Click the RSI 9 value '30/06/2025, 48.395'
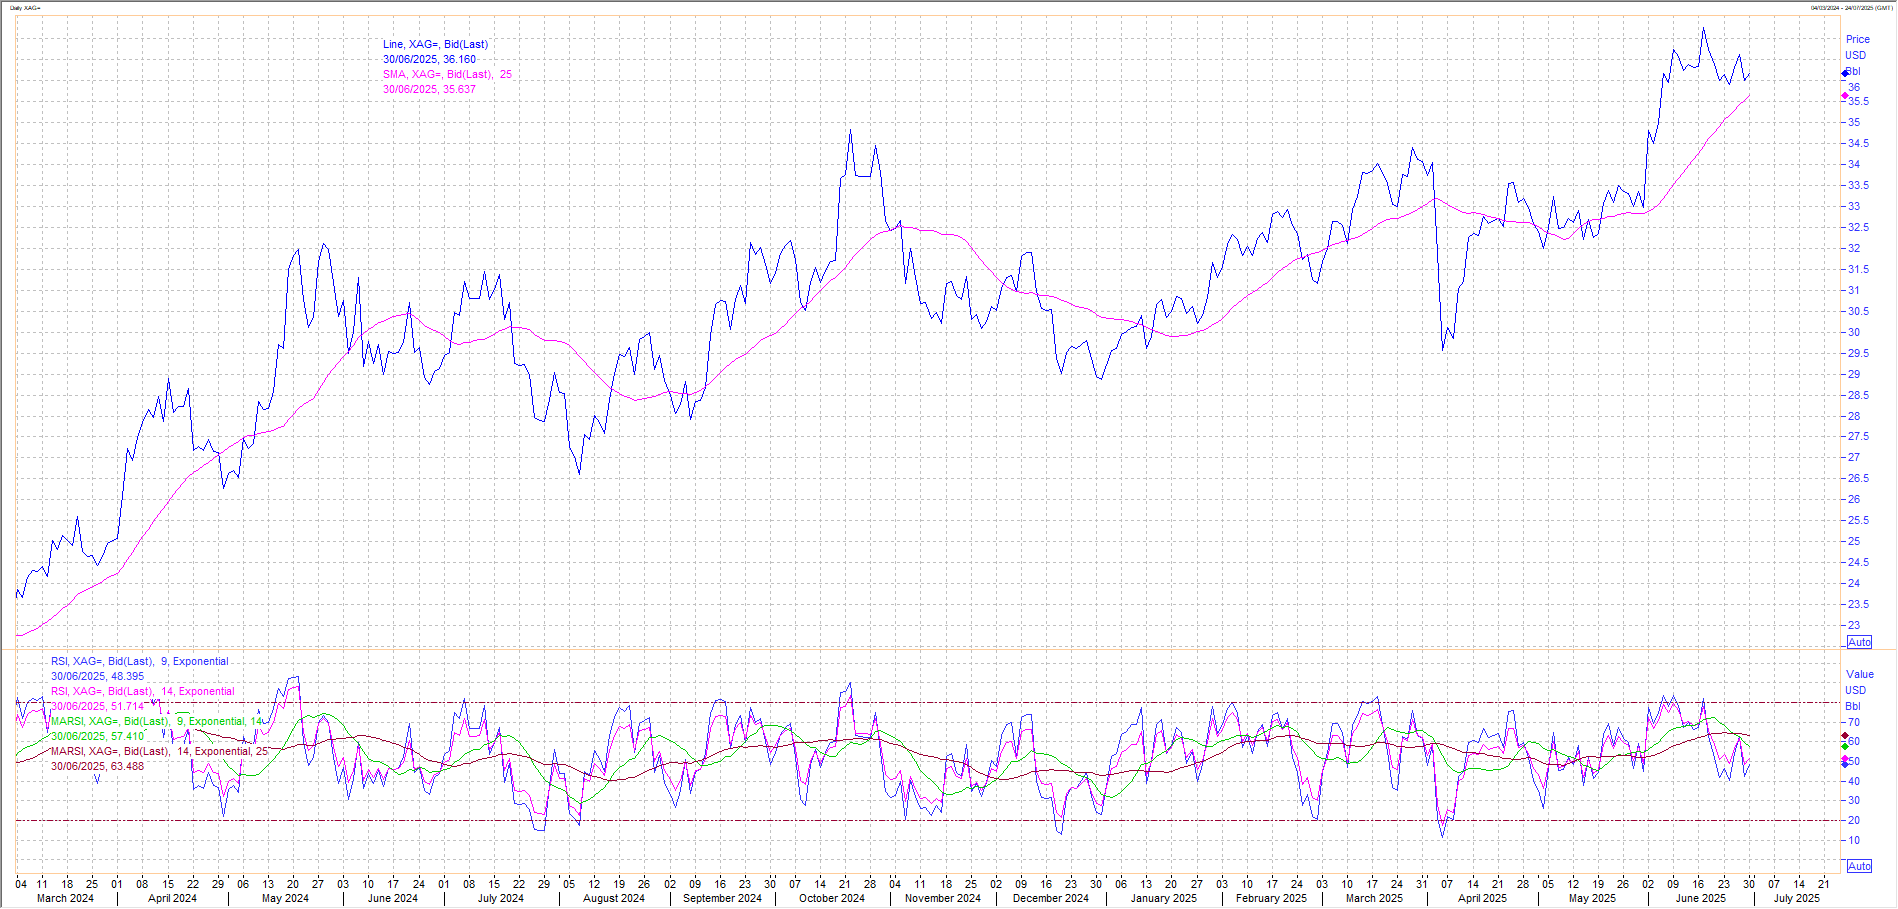The image size is (1898, 909). (x=97, y=676)
